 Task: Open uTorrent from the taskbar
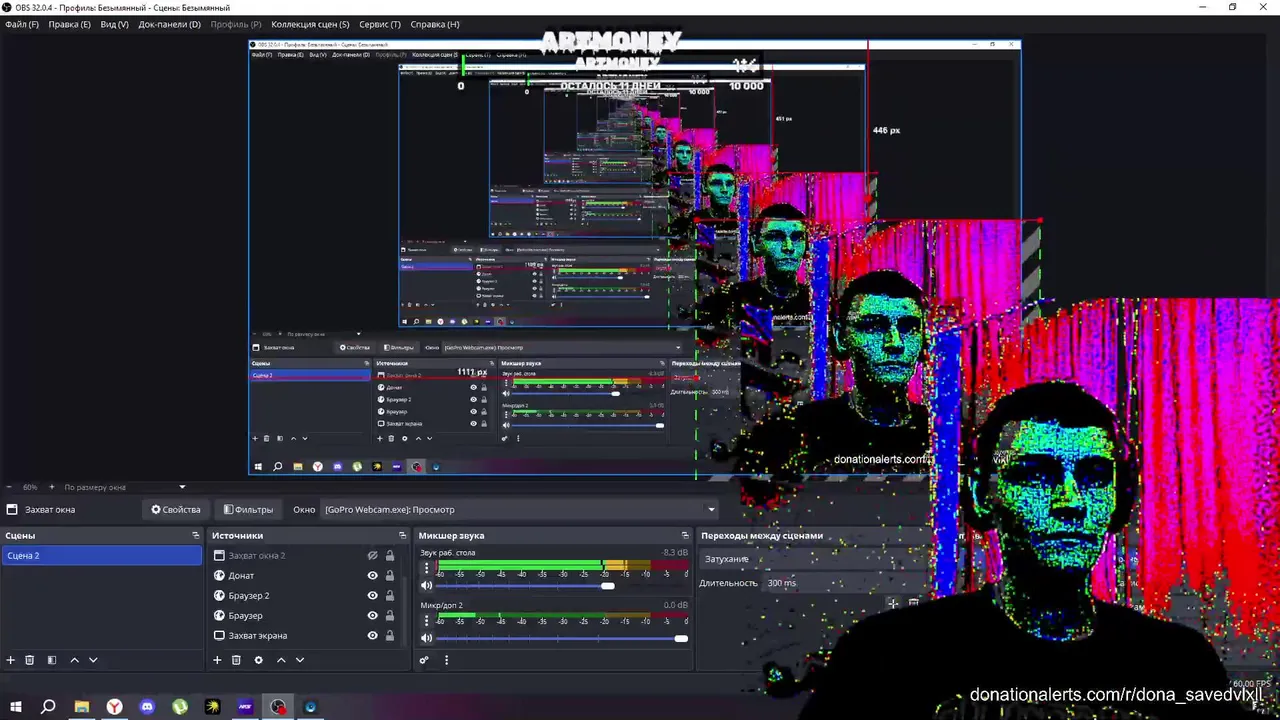tap(180, 707)
